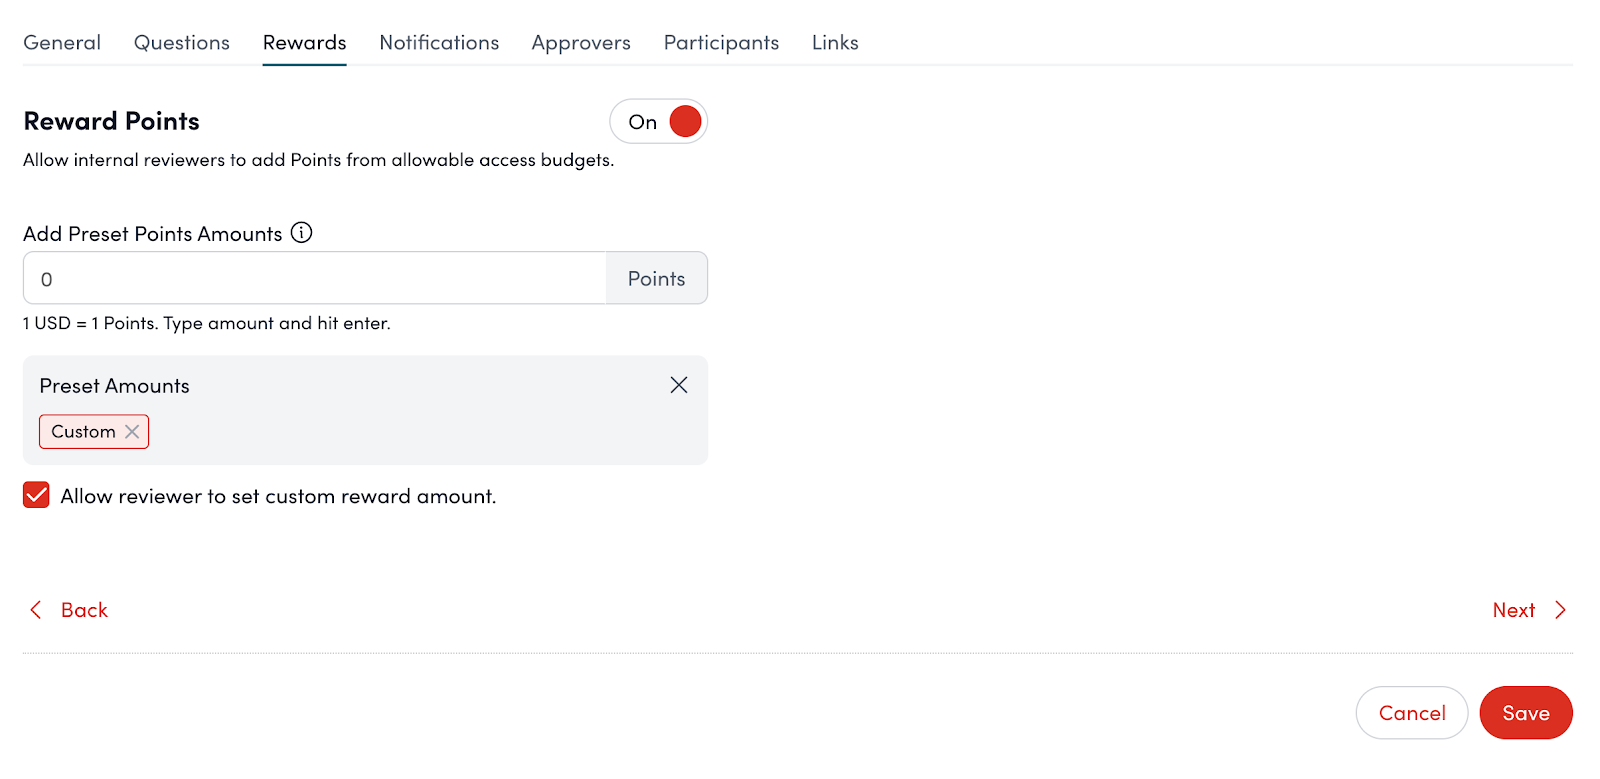This screenshot has height=779, width=1600.
Task: Switch to the Questions tab
Action: [182, 43]
